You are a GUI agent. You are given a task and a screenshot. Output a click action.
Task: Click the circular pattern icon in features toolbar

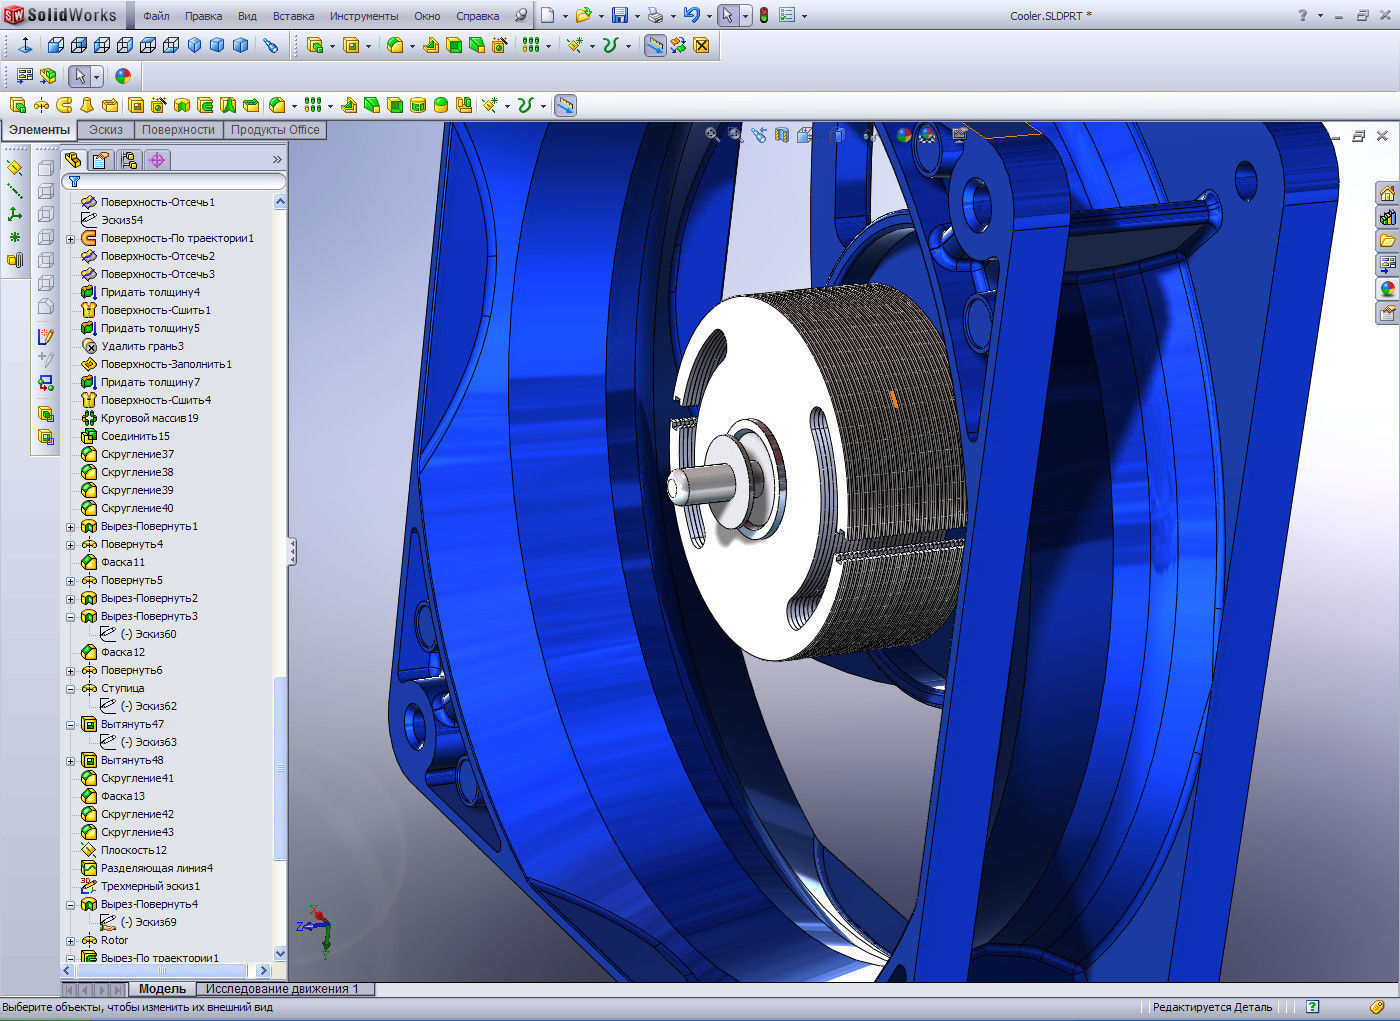(531, 45)
